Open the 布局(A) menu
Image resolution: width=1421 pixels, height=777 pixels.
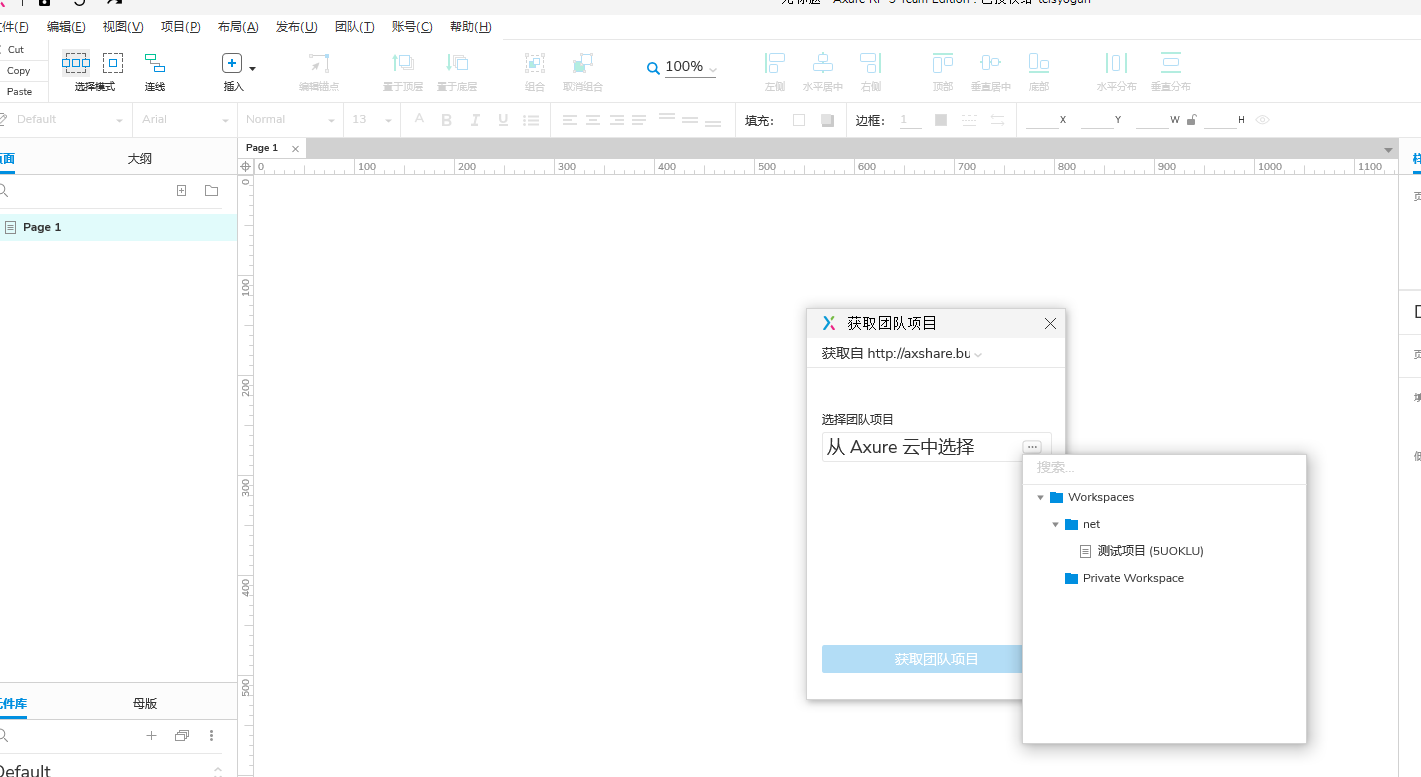pyautogui.click(x=238, y=27)
